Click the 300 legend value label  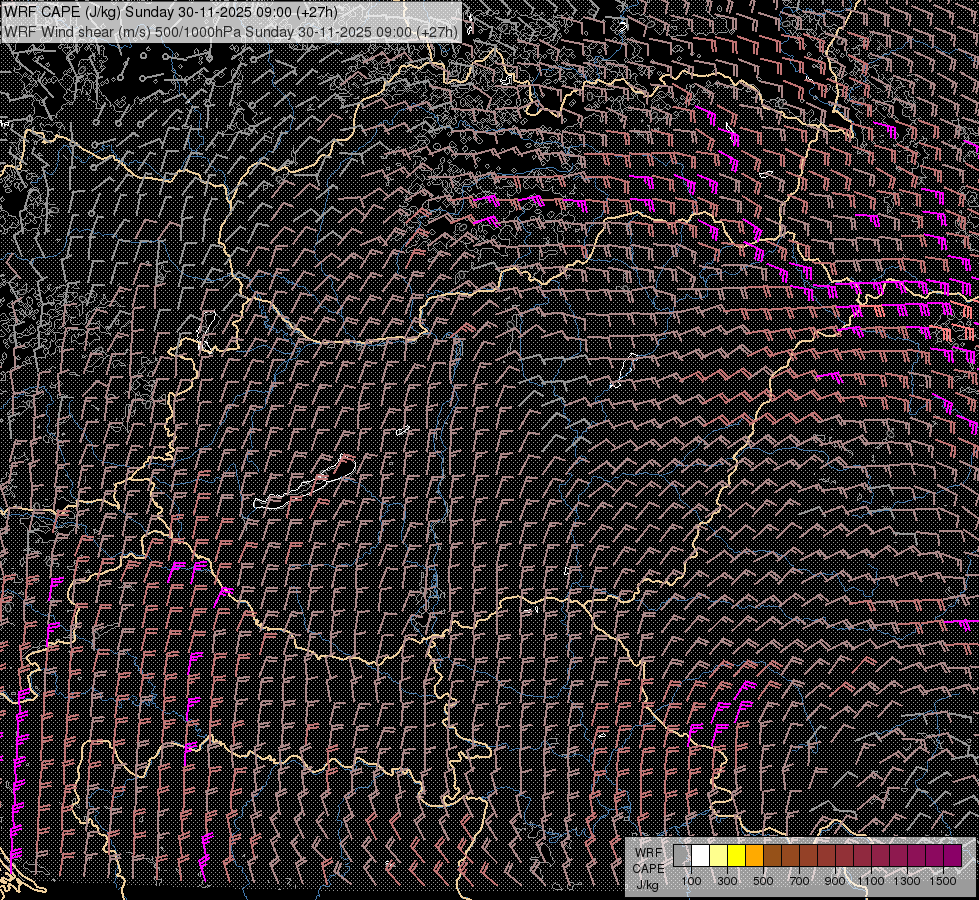pyautogui.click(x=727, y=881)
